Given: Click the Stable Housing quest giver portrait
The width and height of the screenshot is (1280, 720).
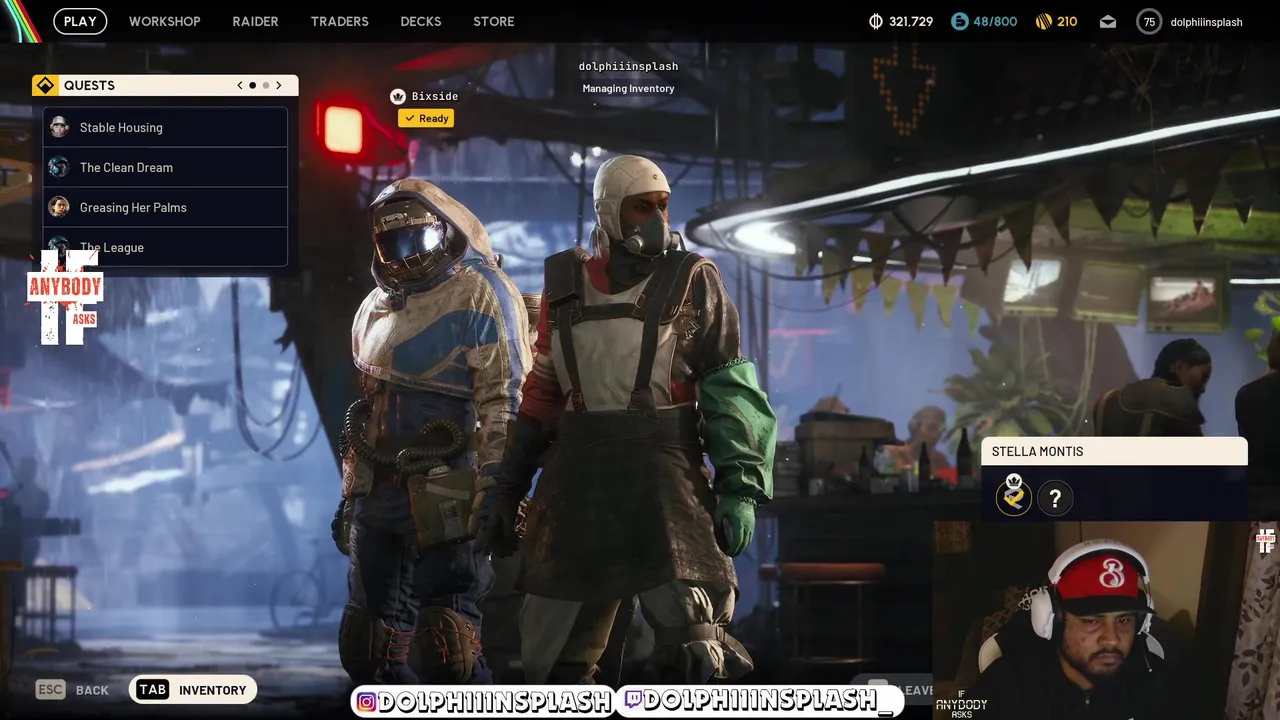Looking at the screenshot, I should click(x=59, y=127).
